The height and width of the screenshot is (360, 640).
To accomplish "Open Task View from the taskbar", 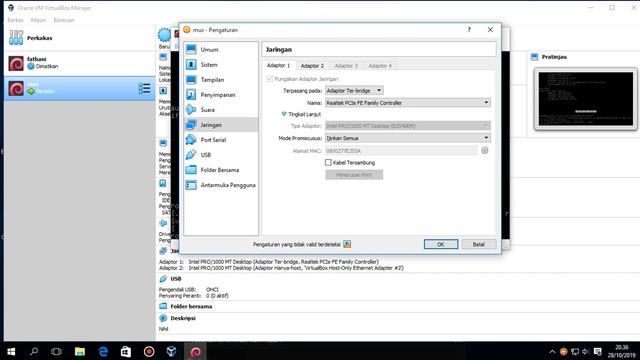I will pyautogui.click(x=56, y=351).
